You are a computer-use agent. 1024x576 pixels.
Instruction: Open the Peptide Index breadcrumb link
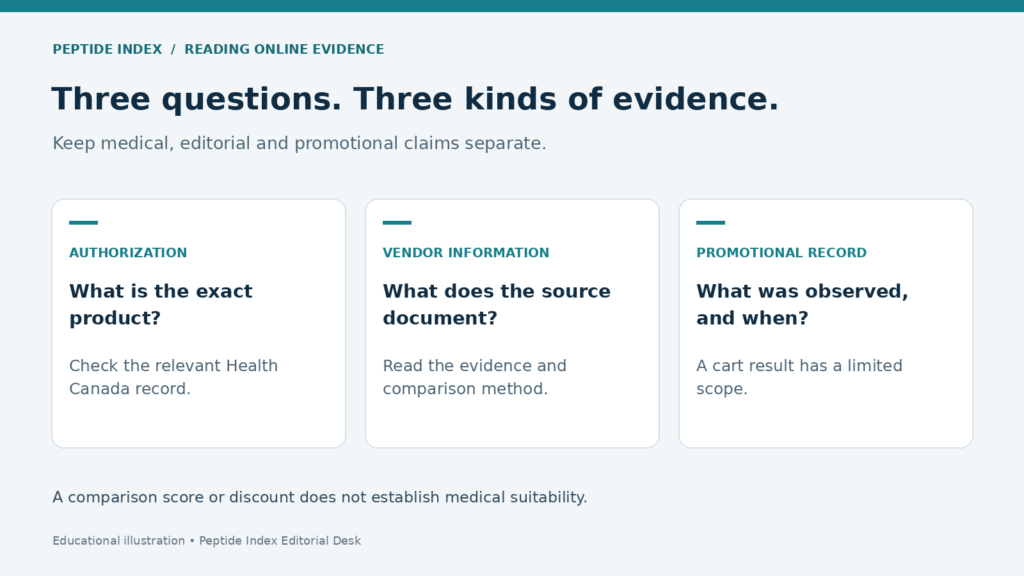pyautogui.click(x=107, y=50)
